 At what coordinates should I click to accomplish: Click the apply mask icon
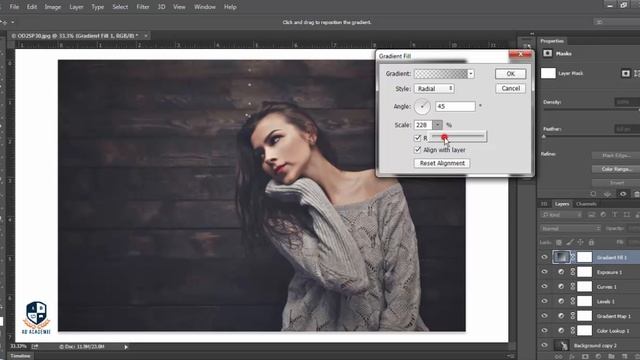pos(608,194)
